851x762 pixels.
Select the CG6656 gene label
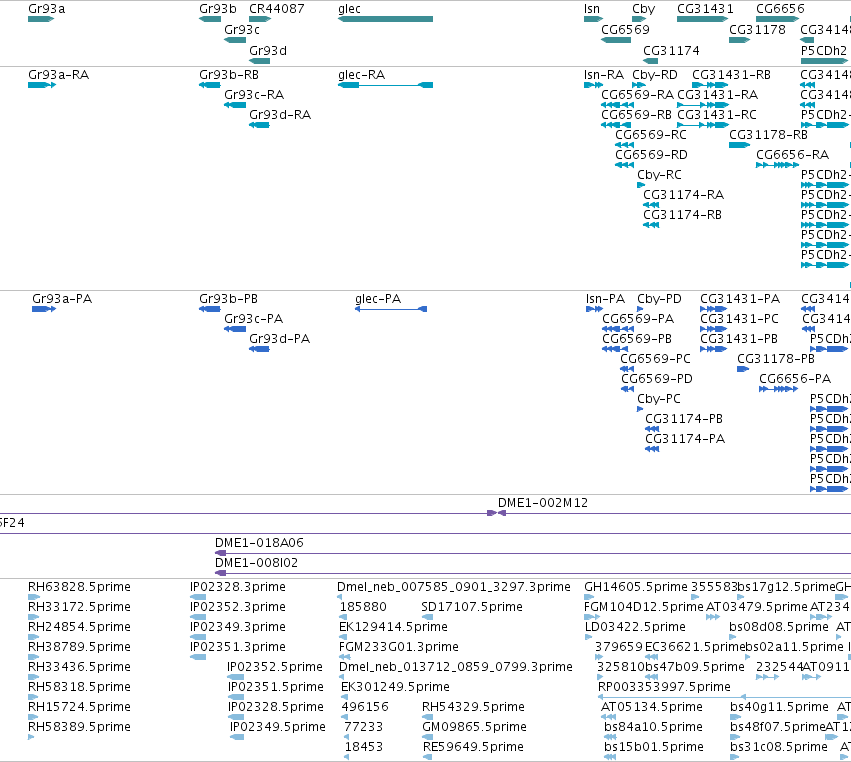coord(780,9)
